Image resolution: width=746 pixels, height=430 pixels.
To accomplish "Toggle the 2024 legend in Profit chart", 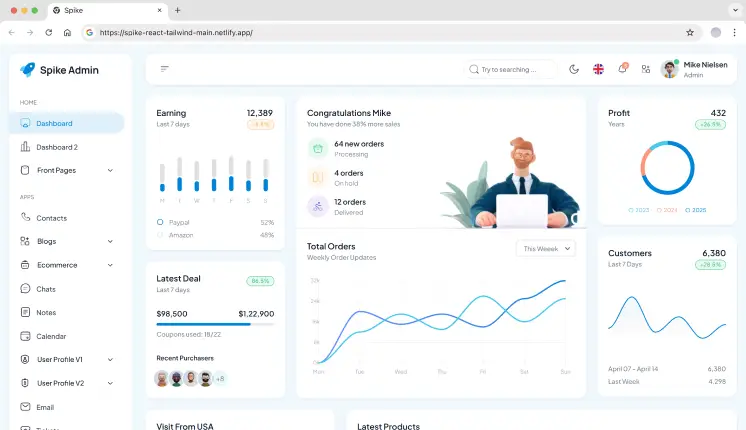I will tap(667, 210).
